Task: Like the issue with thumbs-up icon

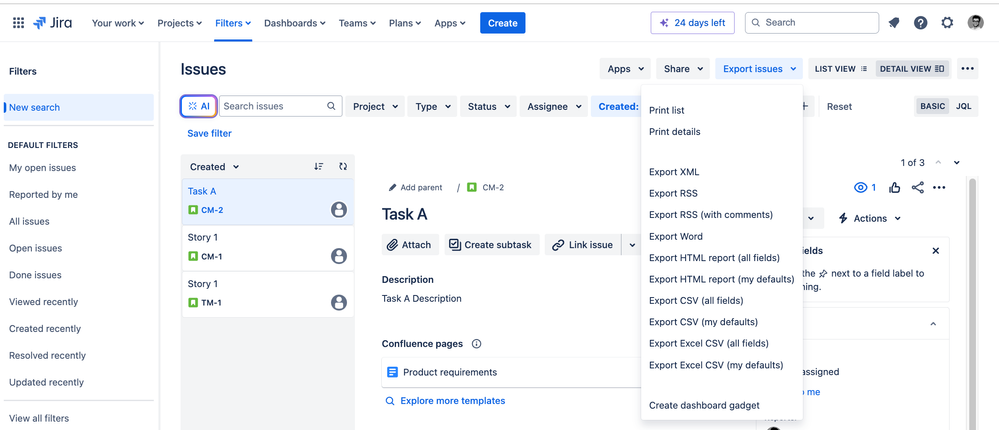Action: coord(895,187)
